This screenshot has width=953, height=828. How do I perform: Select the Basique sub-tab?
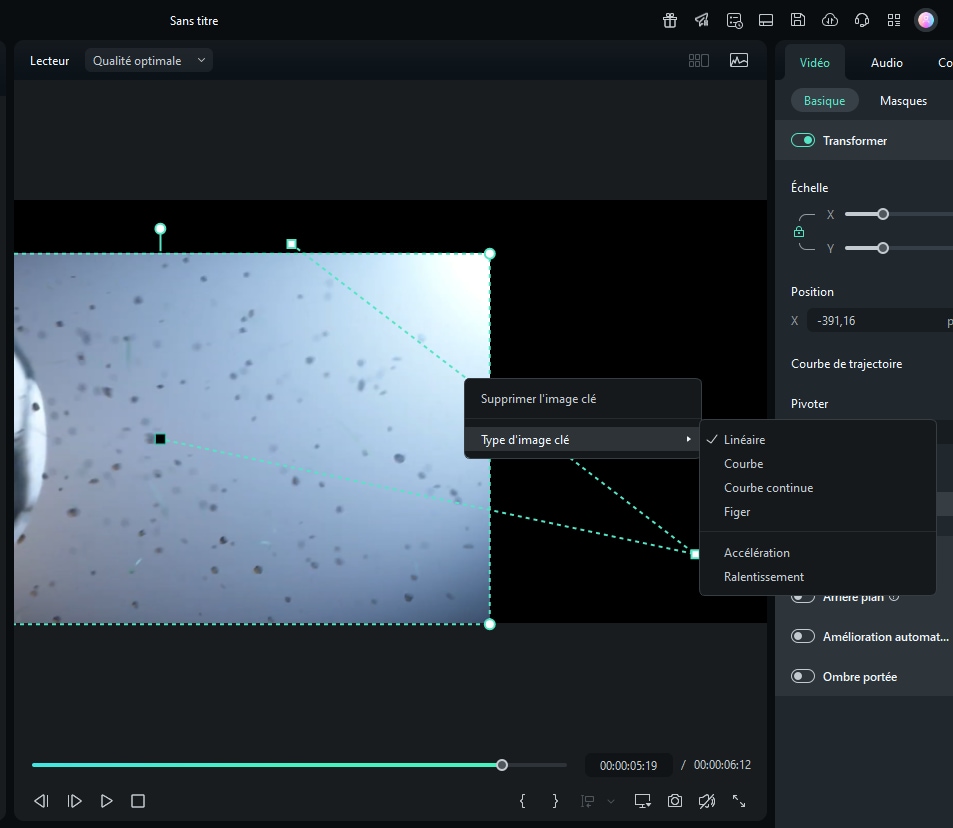coord(824,101)
